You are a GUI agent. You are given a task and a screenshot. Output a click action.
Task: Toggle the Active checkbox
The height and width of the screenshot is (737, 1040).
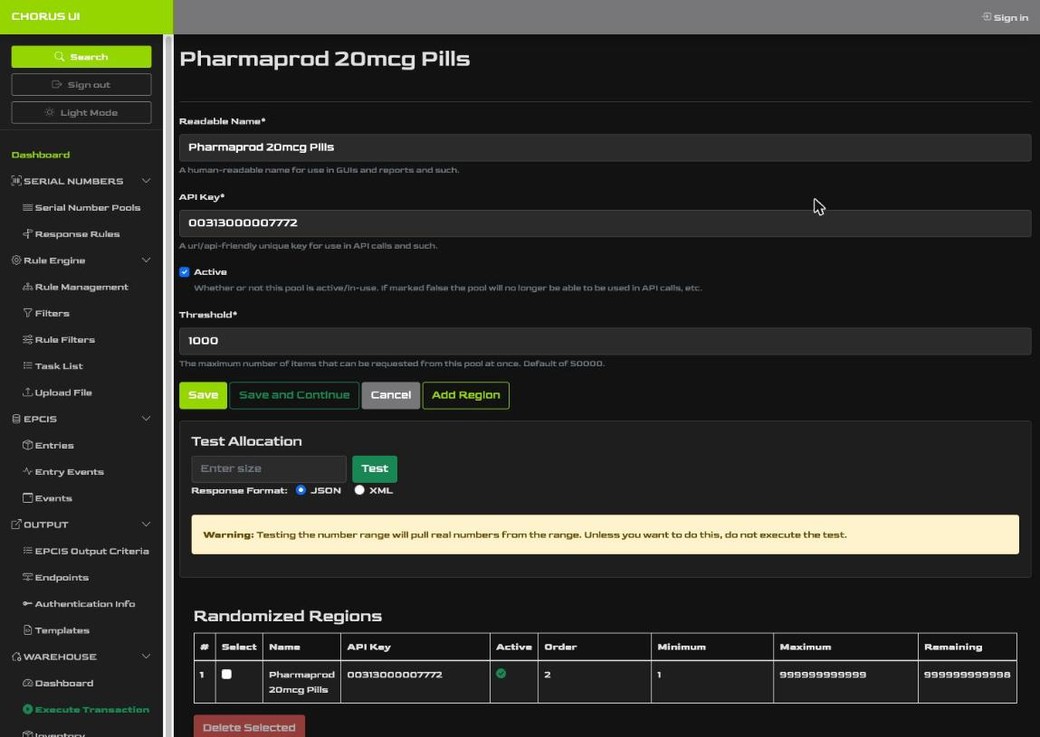coord(184,272)
